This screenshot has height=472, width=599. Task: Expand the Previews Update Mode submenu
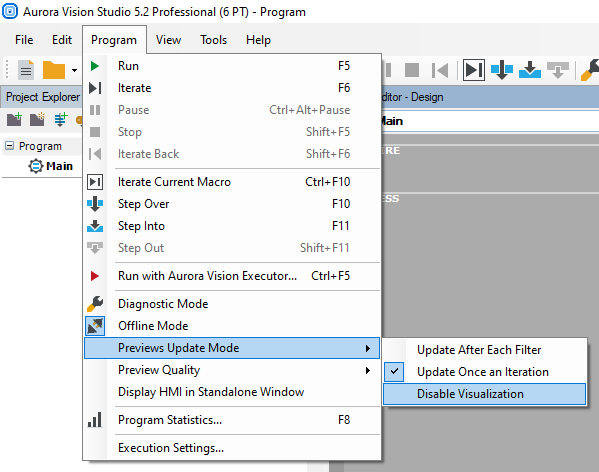(x=232, y=348)
